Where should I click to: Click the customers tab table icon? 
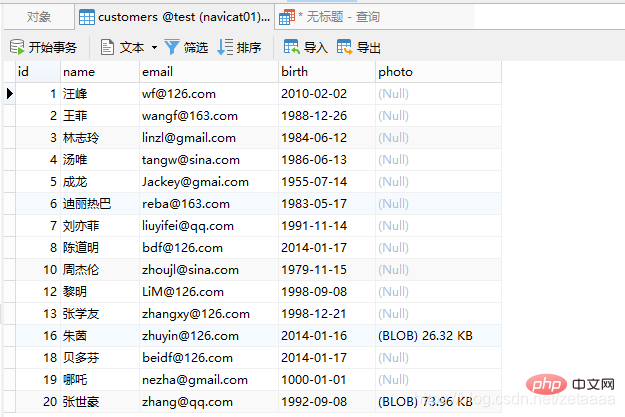point(86,17)
